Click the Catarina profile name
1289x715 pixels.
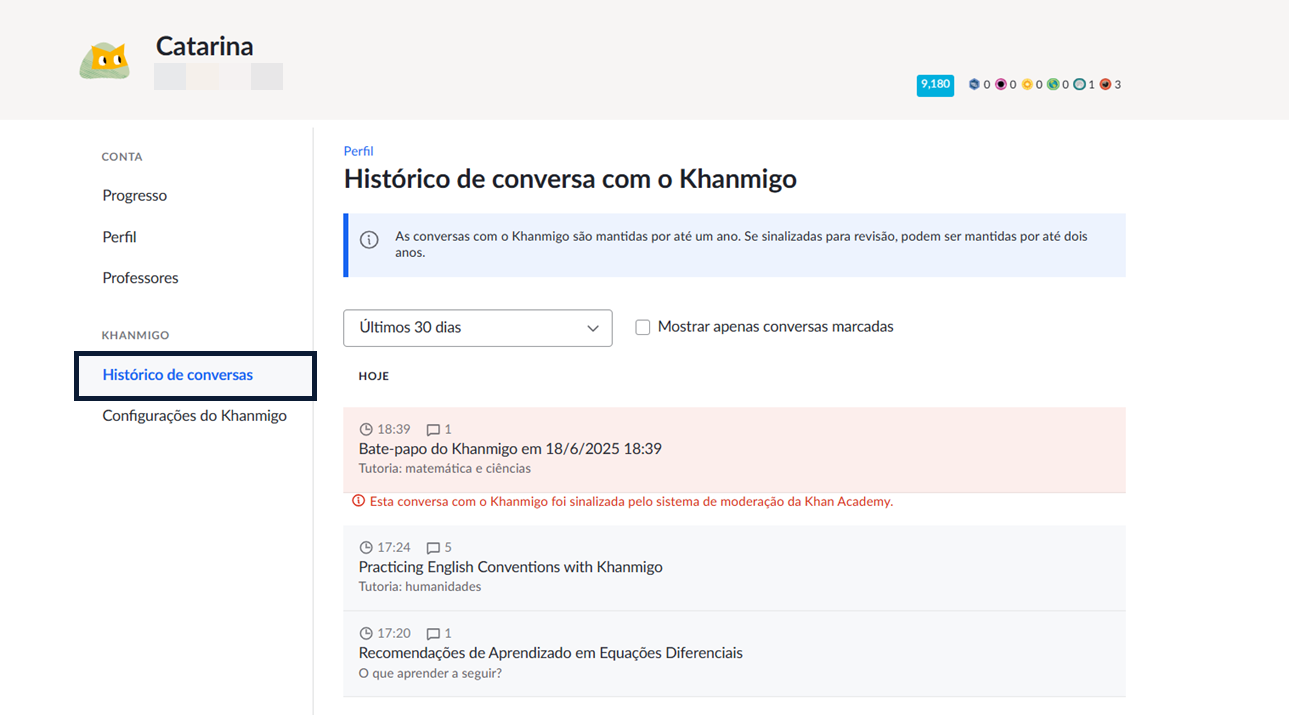(x=204, y=46)
